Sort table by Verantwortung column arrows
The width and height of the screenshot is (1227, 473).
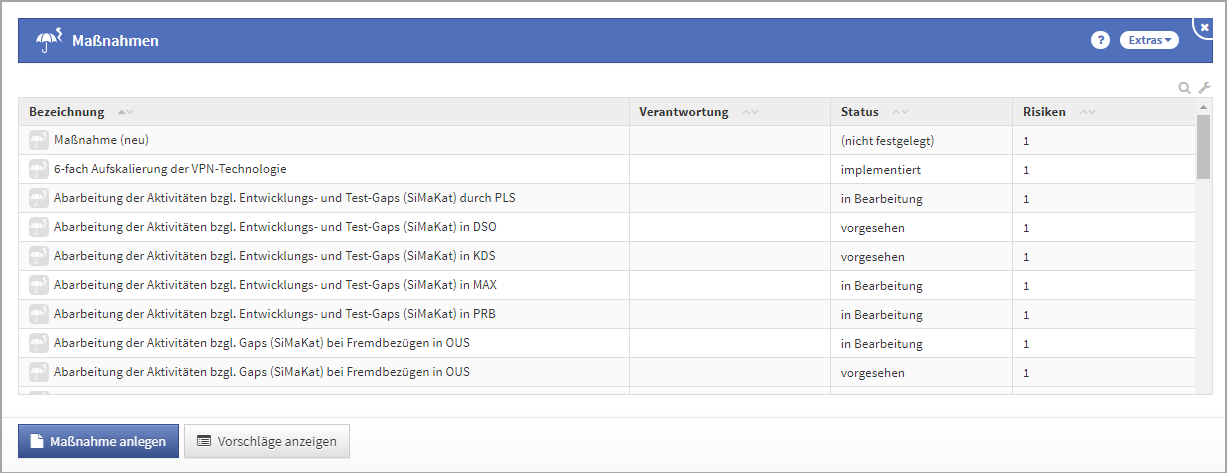[x=750, y=112]
